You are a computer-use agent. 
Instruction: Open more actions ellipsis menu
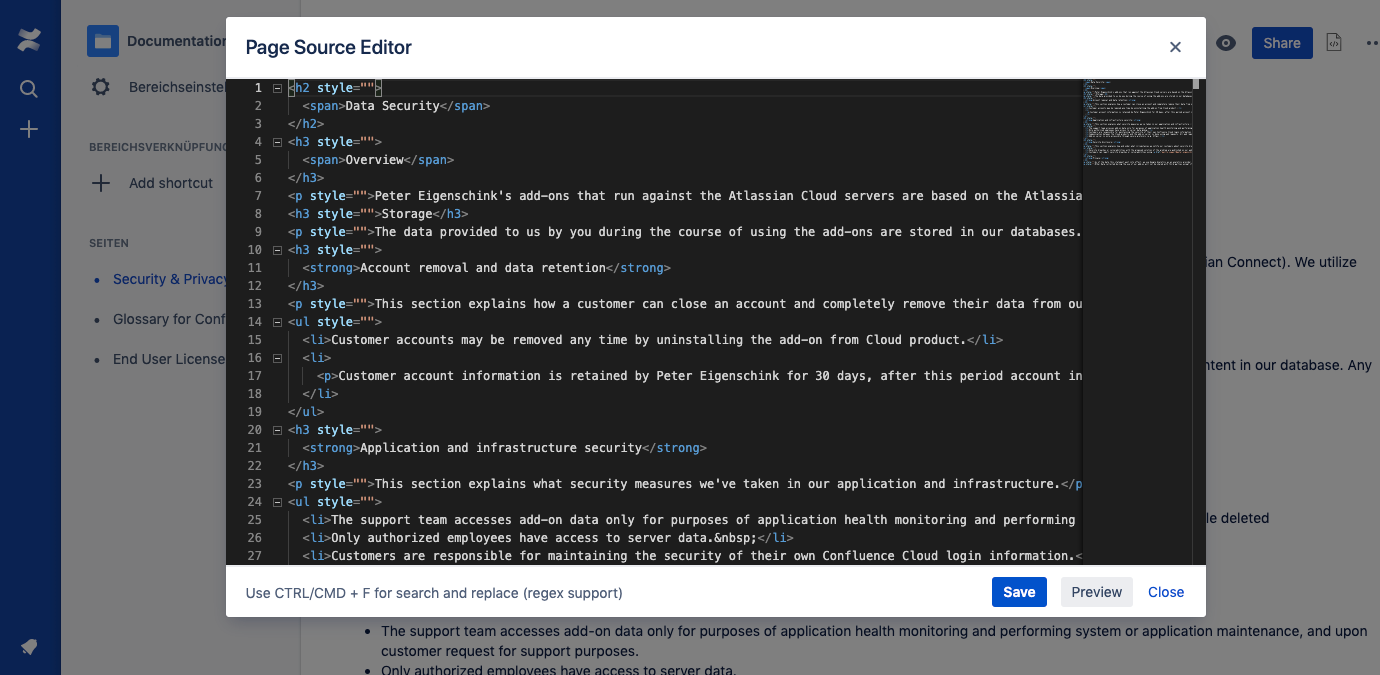(x=1371, y=43)
